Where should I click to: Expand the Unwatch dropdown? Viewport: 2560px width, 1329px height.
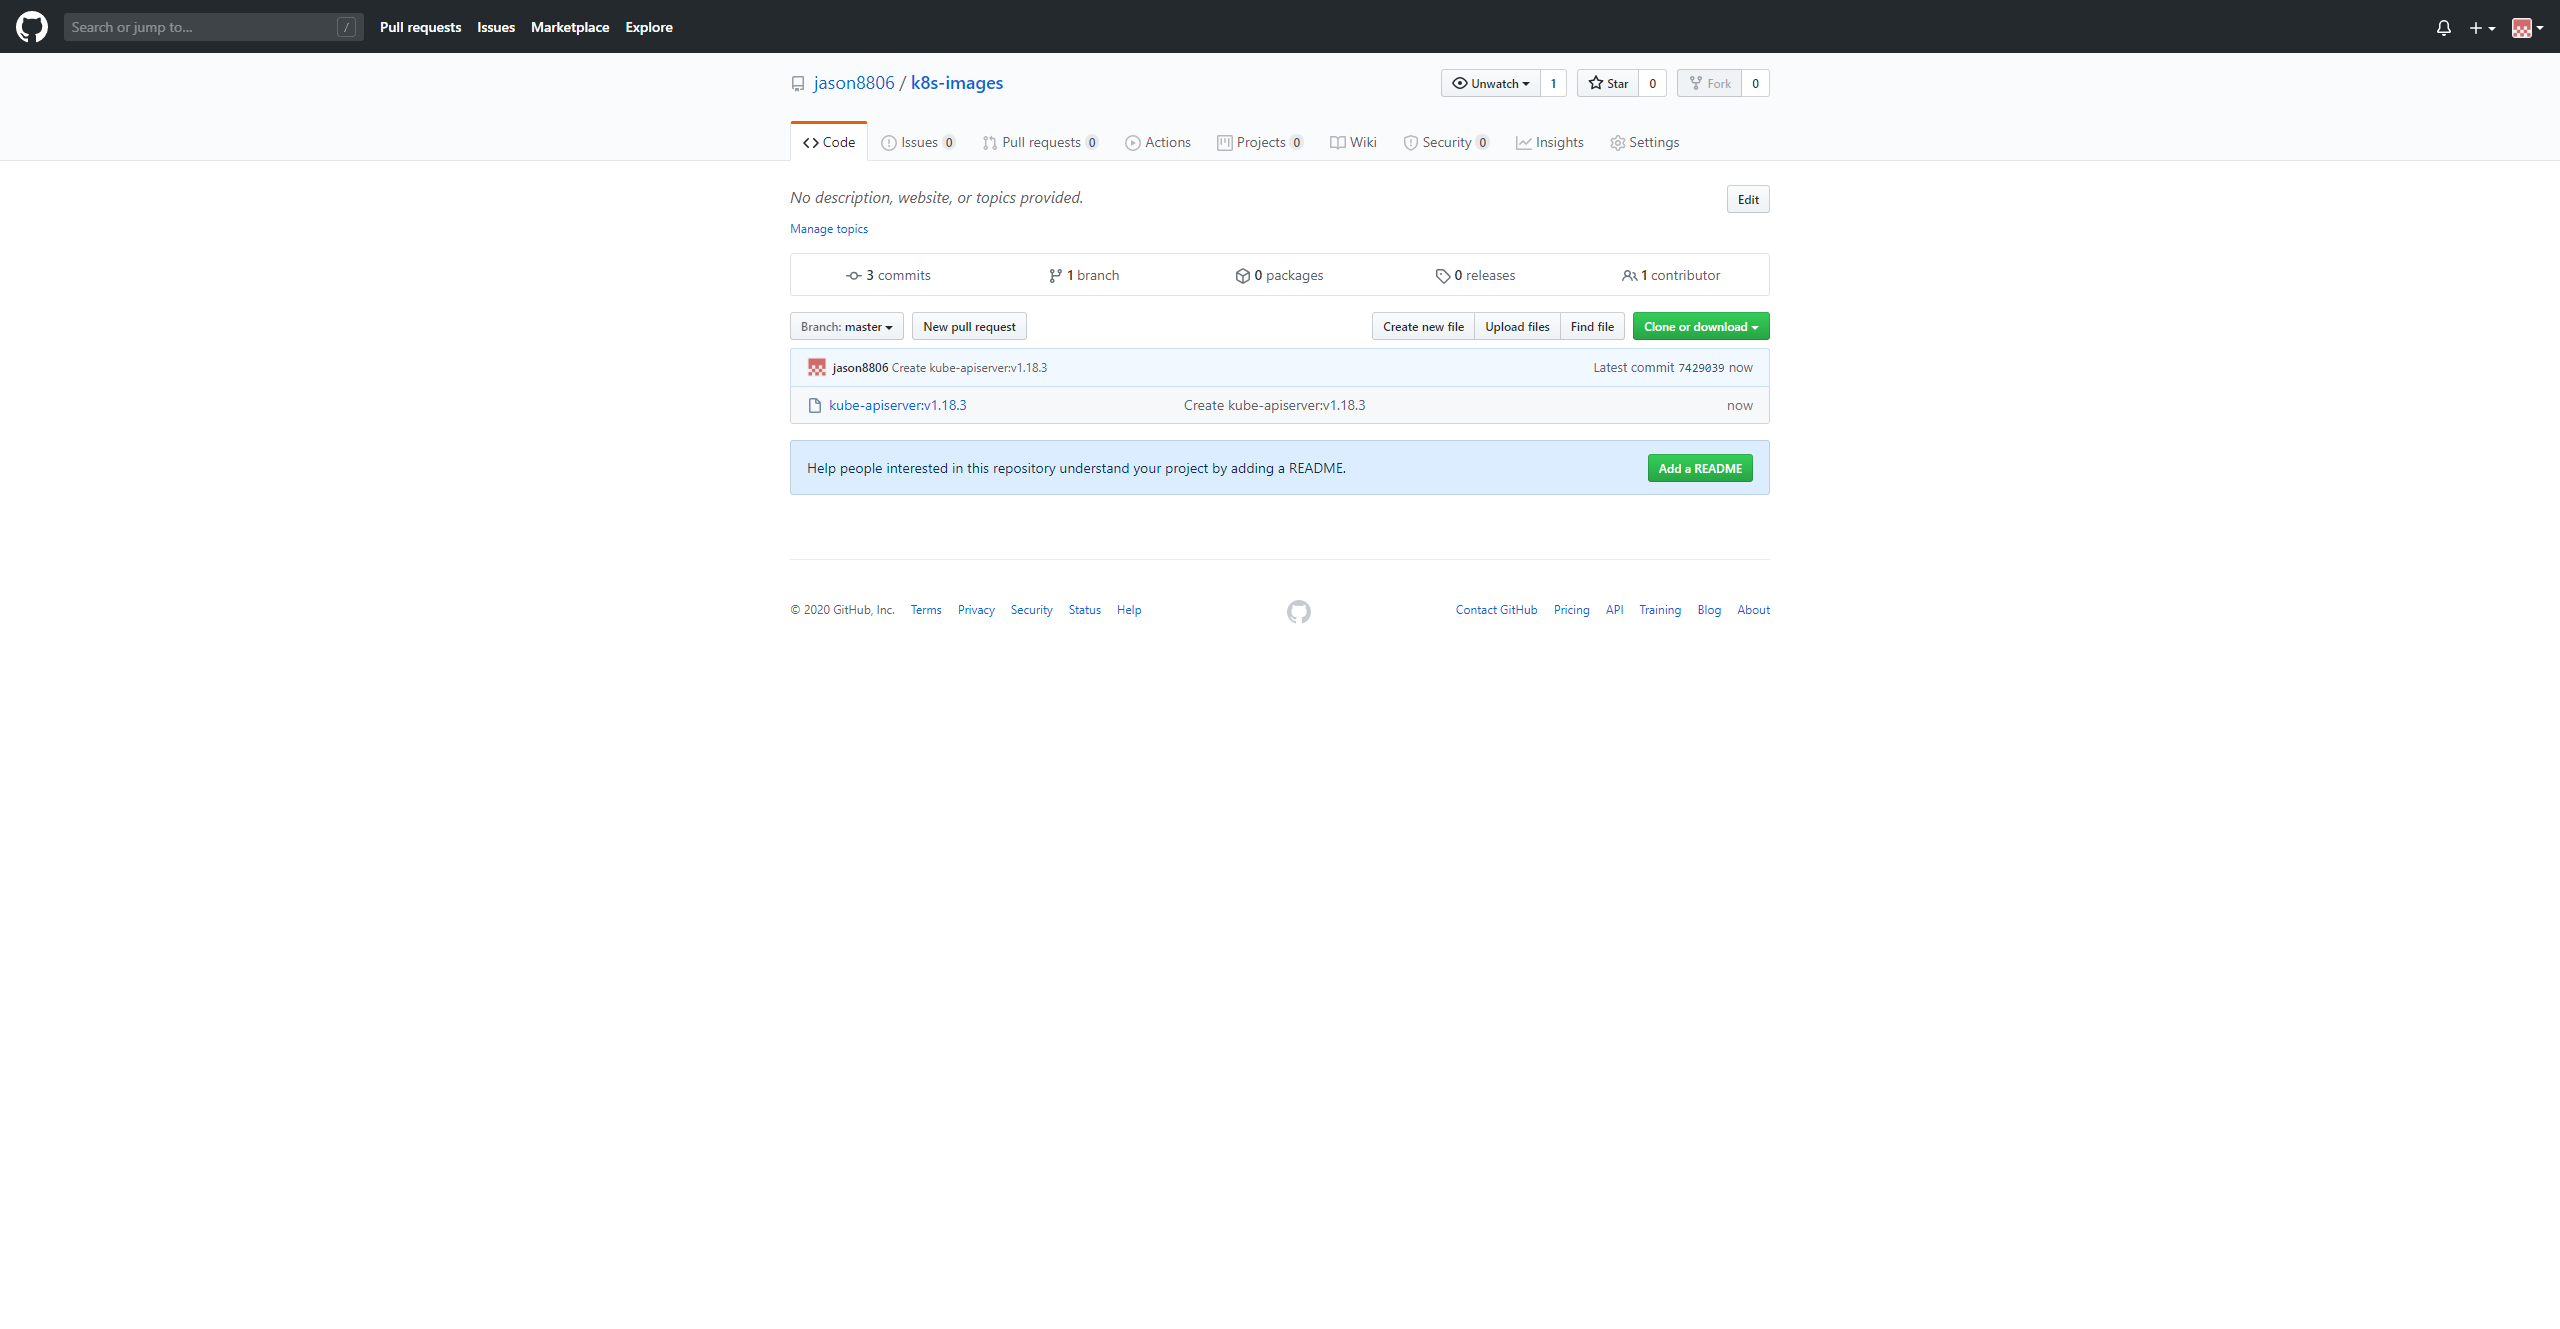(1491, 83)
